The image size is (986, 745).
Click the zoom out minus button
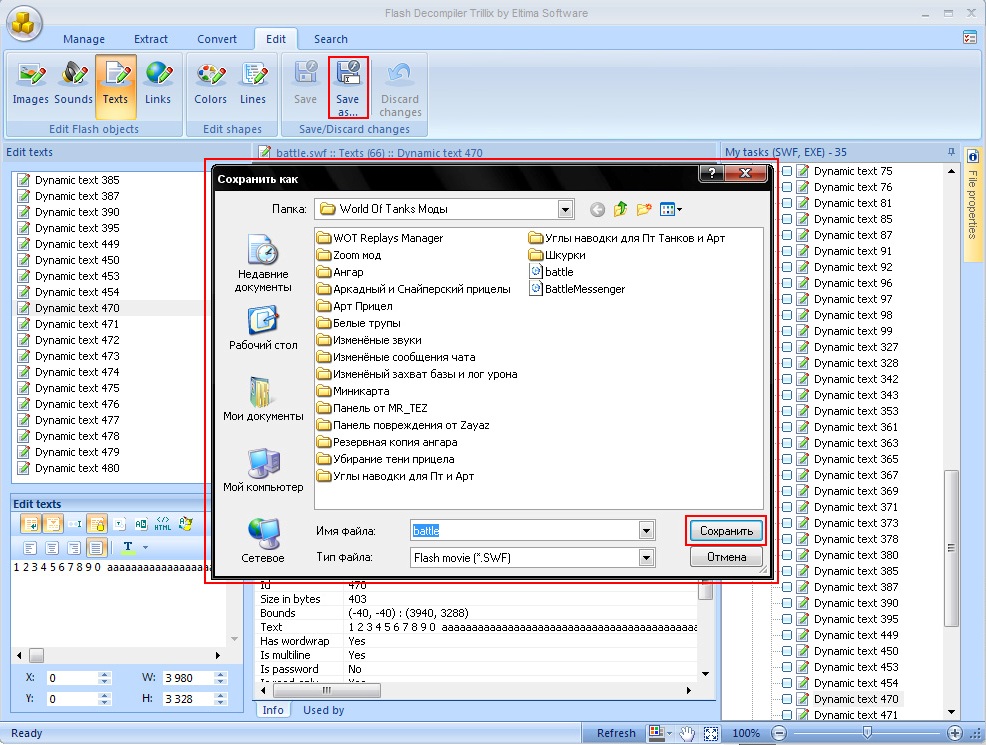(778, 733)
